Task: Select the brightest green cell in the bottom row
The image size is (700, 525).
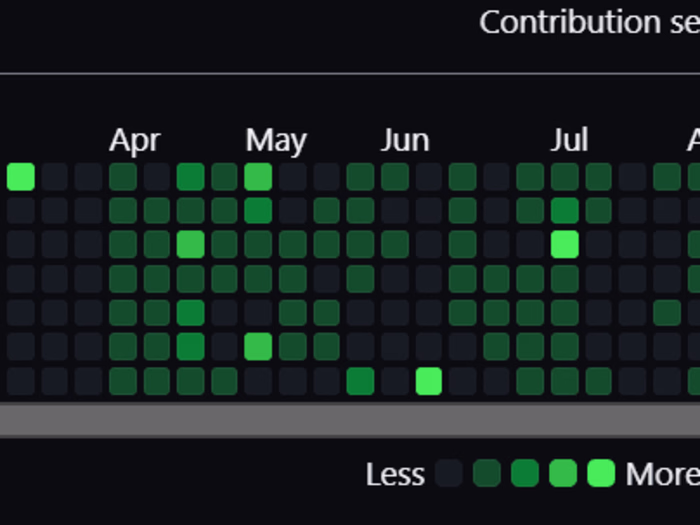Action: coord(429,381)
